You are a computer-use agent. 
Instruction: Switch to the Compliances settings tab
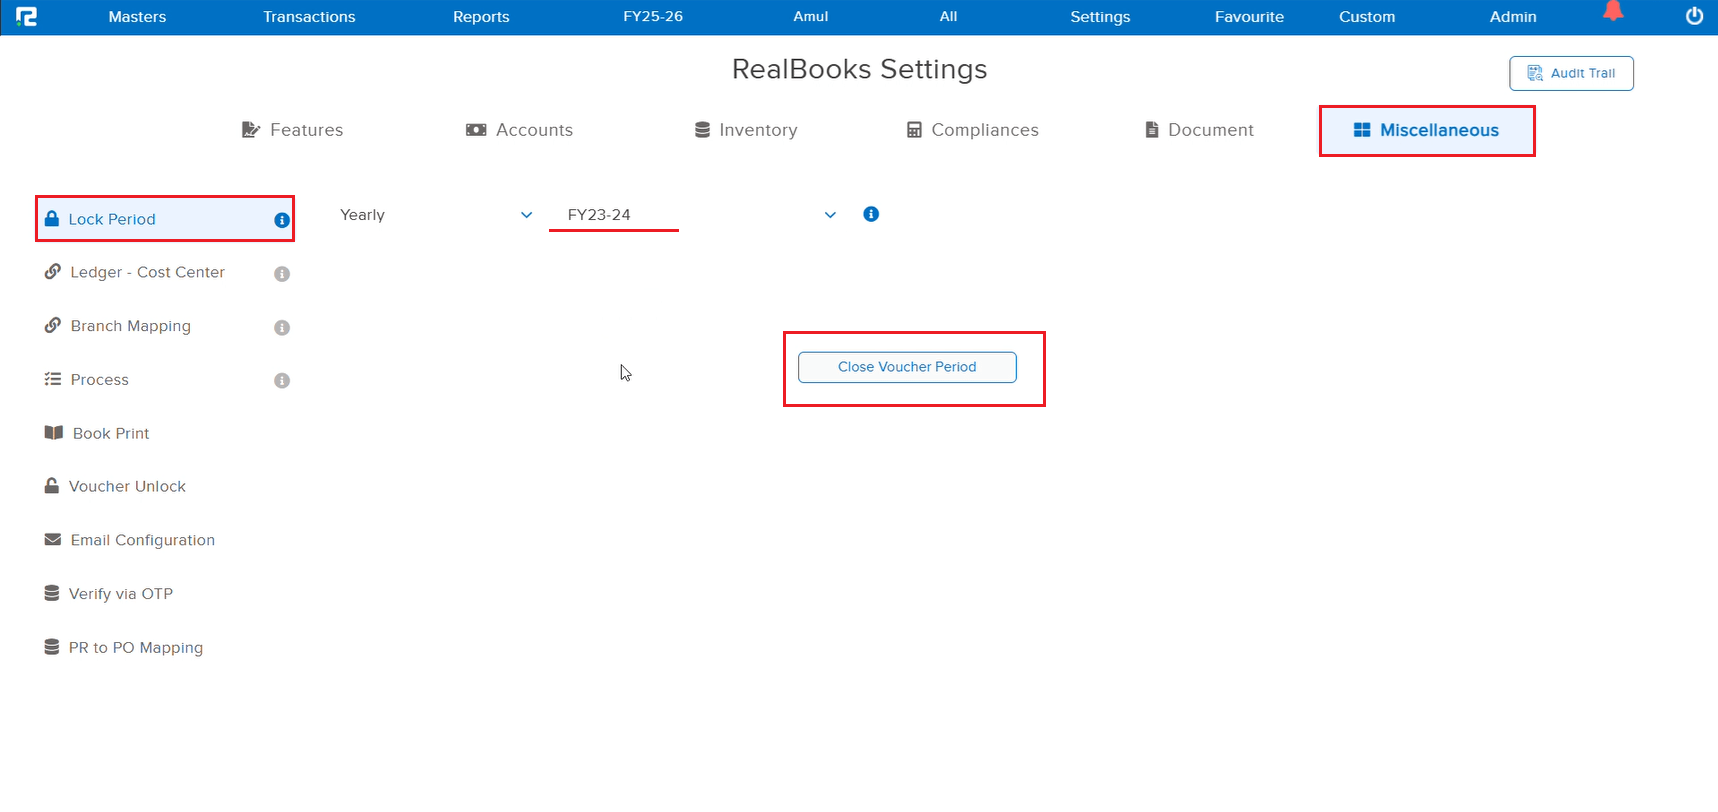click(x=972, y=130)
